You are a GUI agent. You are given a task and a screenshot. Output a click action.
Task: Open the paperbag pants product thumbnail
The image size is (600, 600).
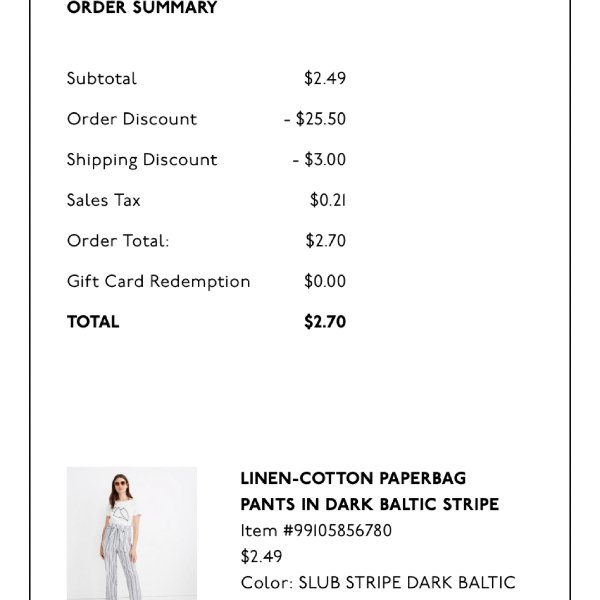(132, 533)
